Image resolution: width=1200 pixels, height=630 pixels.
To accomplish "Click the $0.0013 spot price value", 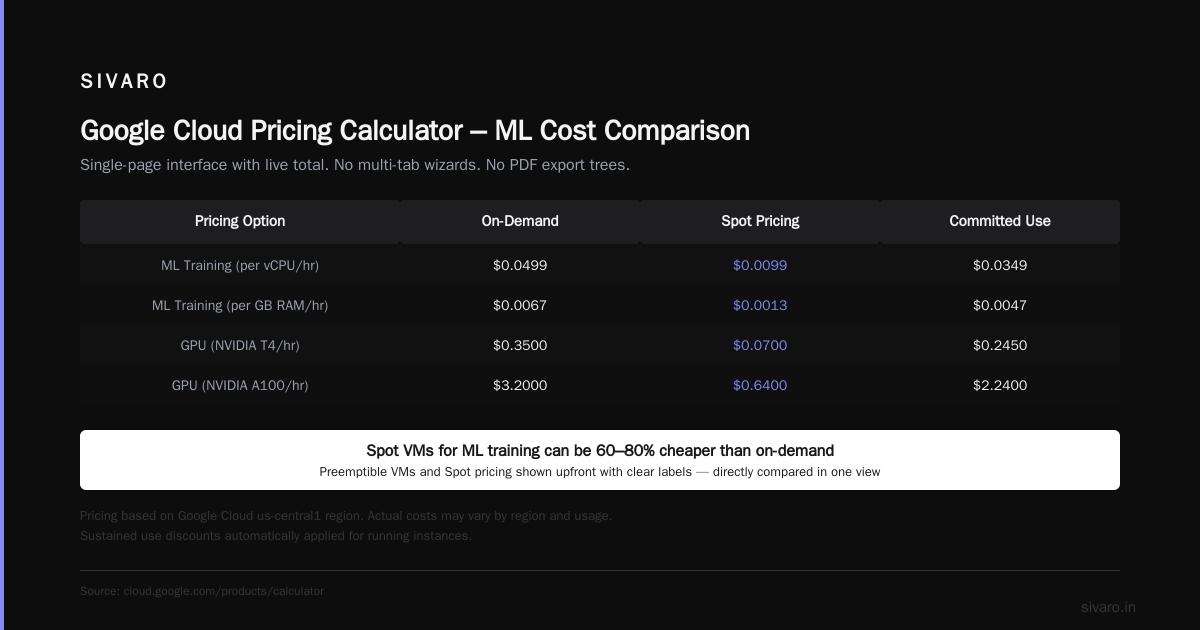I will [x=760, y=305].
